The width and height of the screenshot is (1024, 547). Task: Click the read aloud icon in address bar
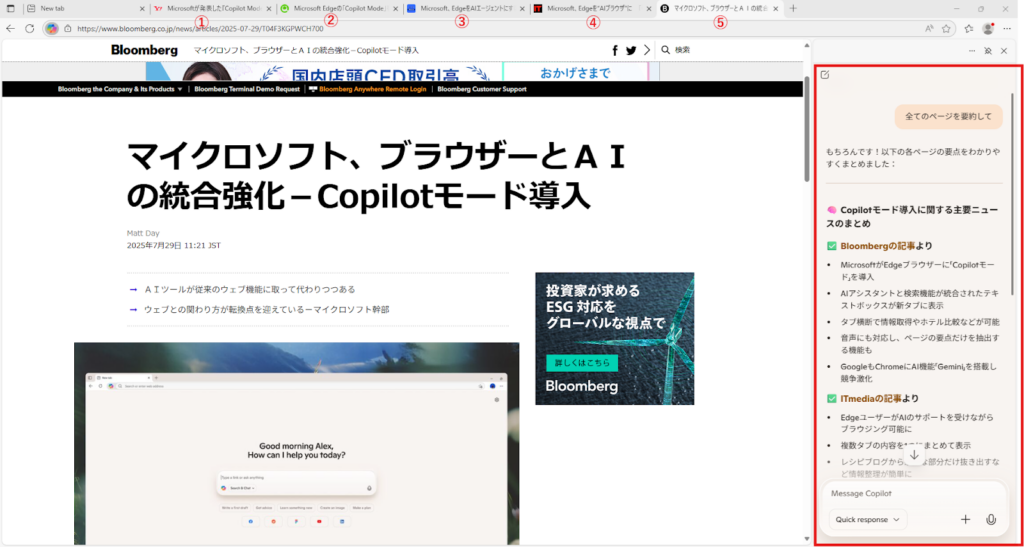click(929, 29)
